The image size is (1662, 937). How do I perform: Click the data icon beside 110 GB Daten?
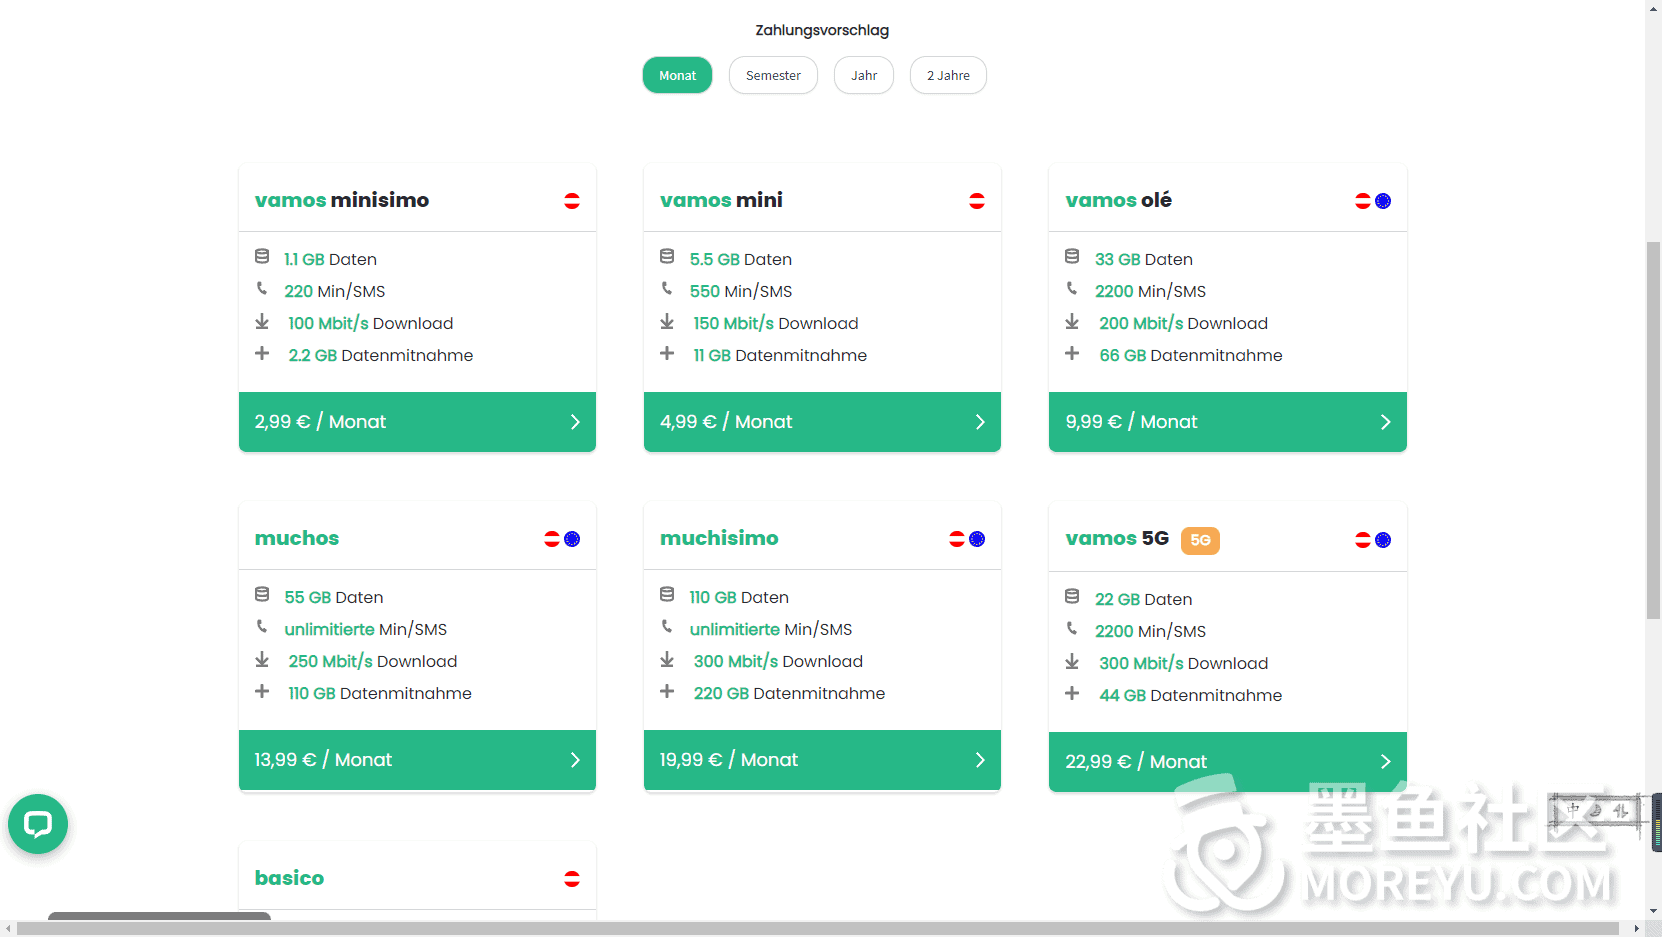[x=667, y=595]
